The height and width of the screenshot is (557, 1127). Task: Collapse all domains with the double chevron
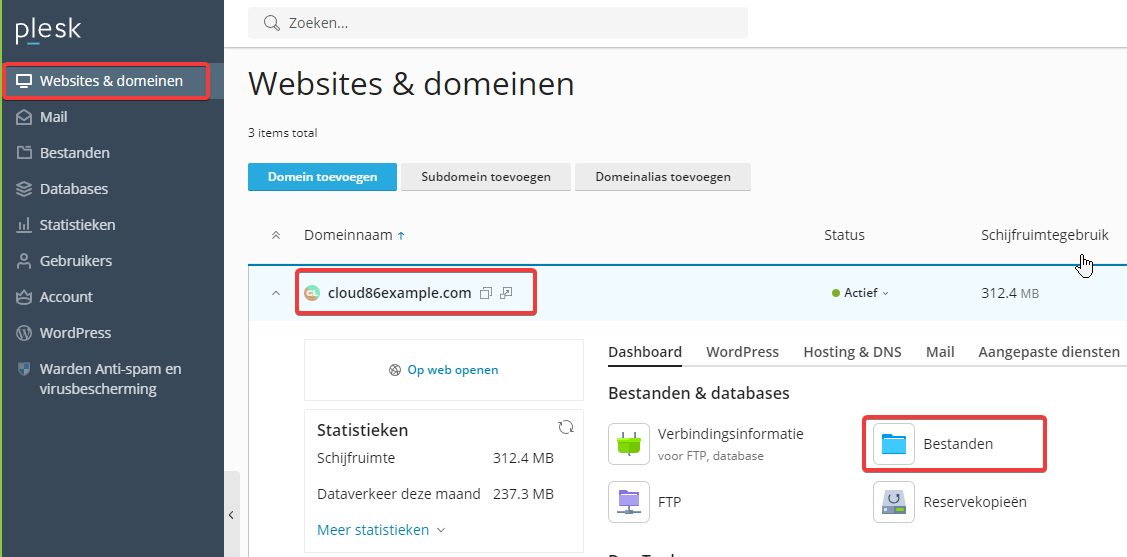(x=275, y=235)
